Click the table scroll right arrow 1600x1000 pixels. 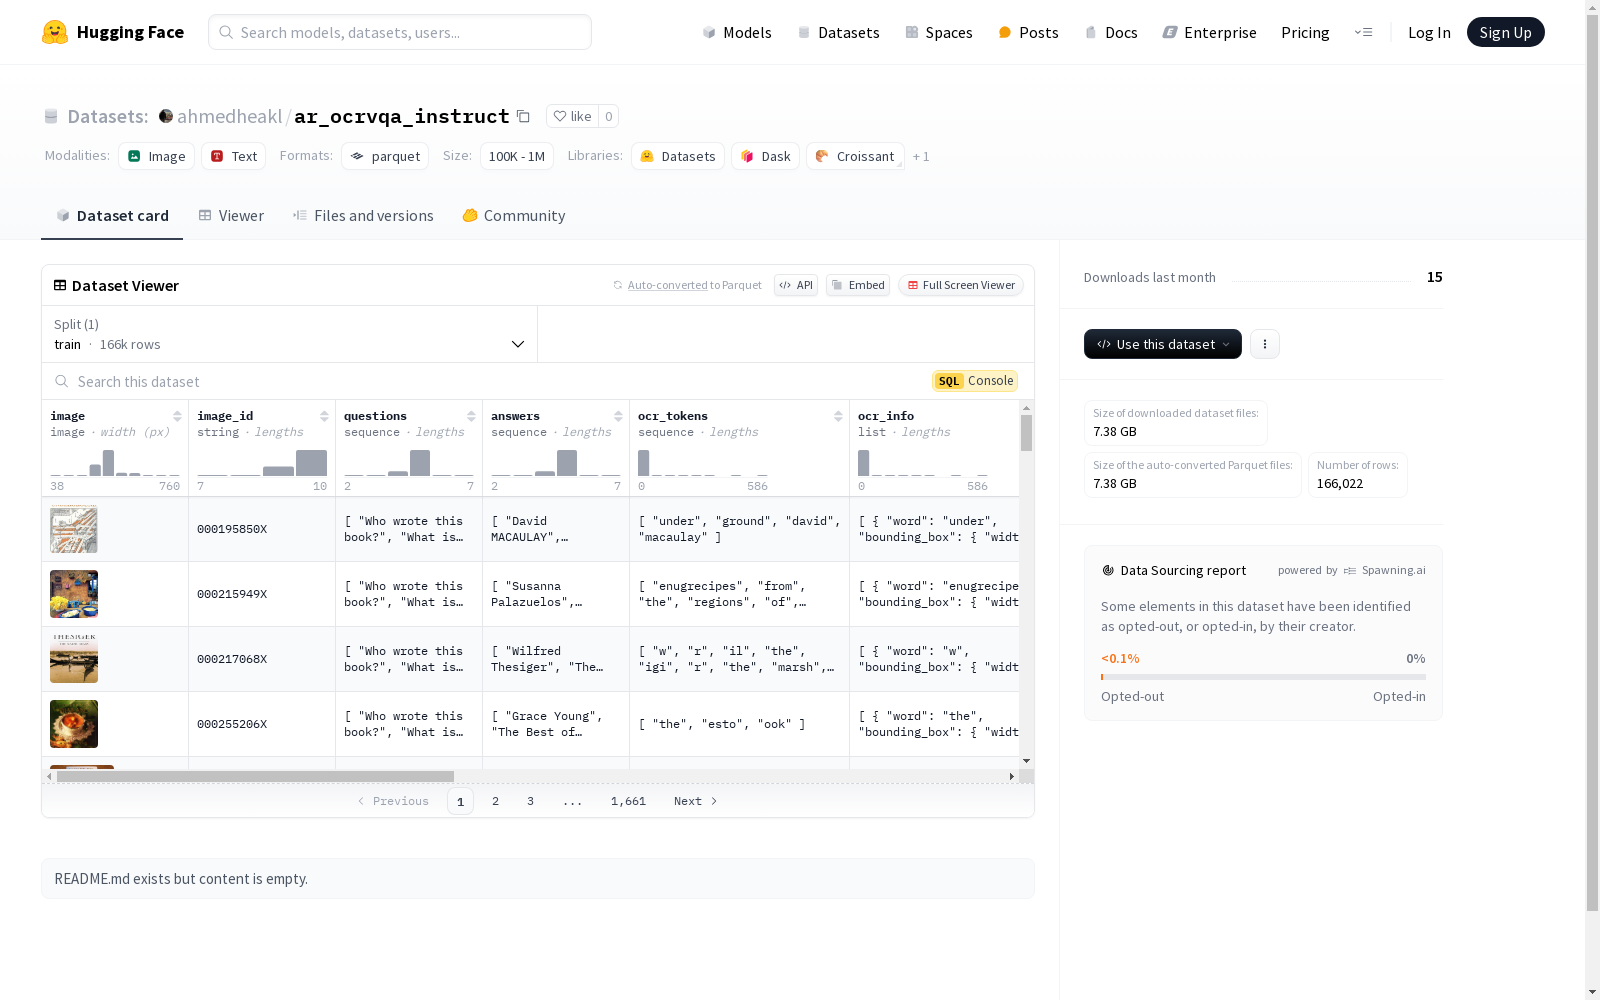(1012, 776)
